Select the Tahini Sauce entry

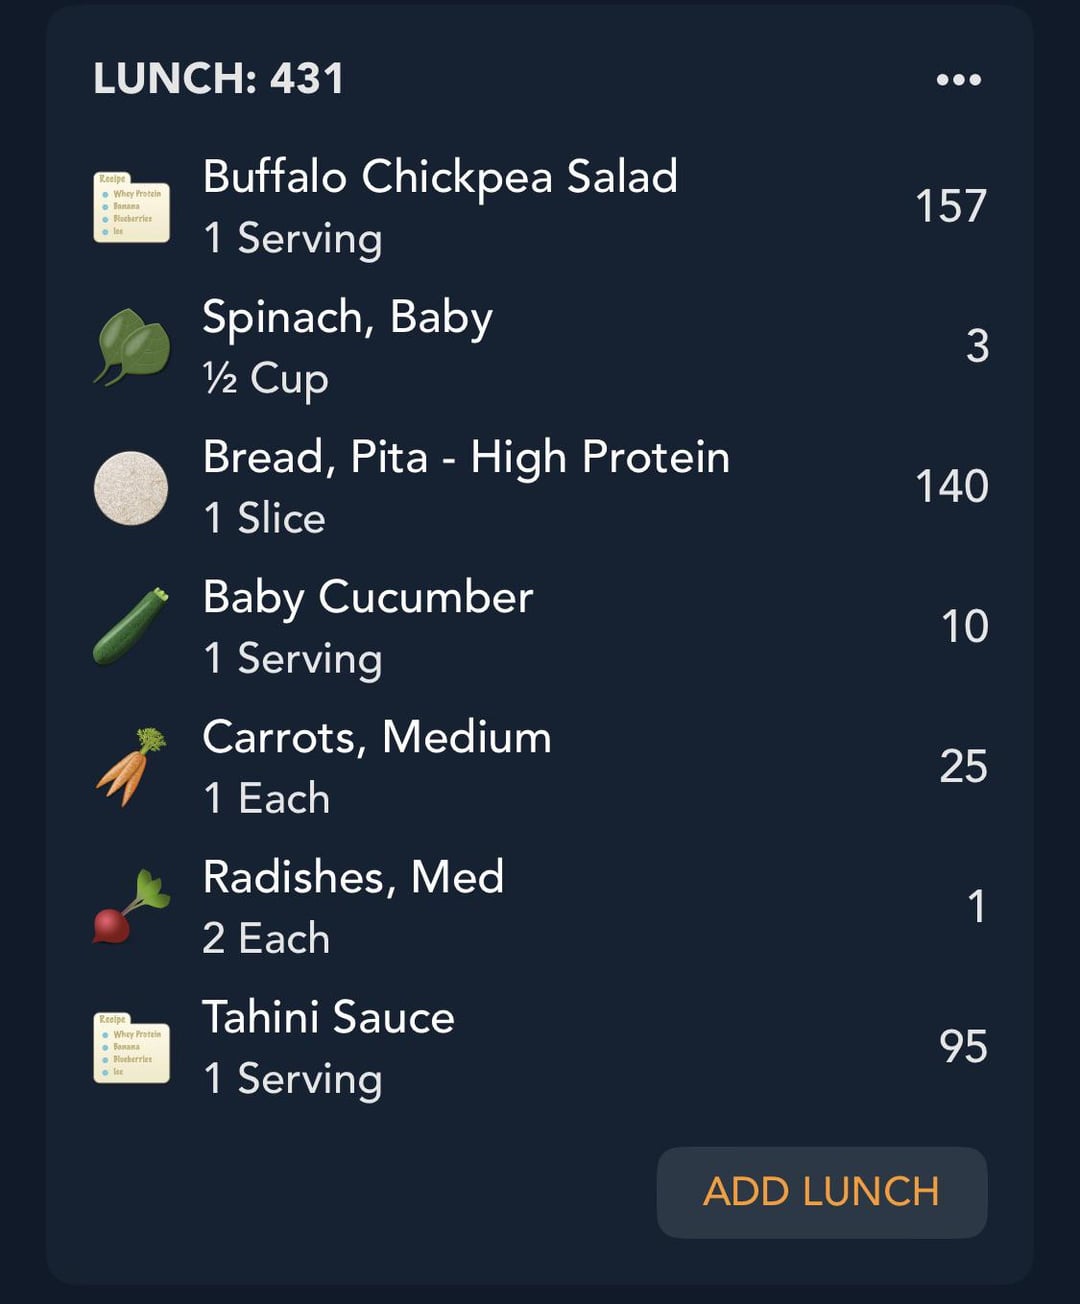pyautogui.click(x=540, y=1047)
